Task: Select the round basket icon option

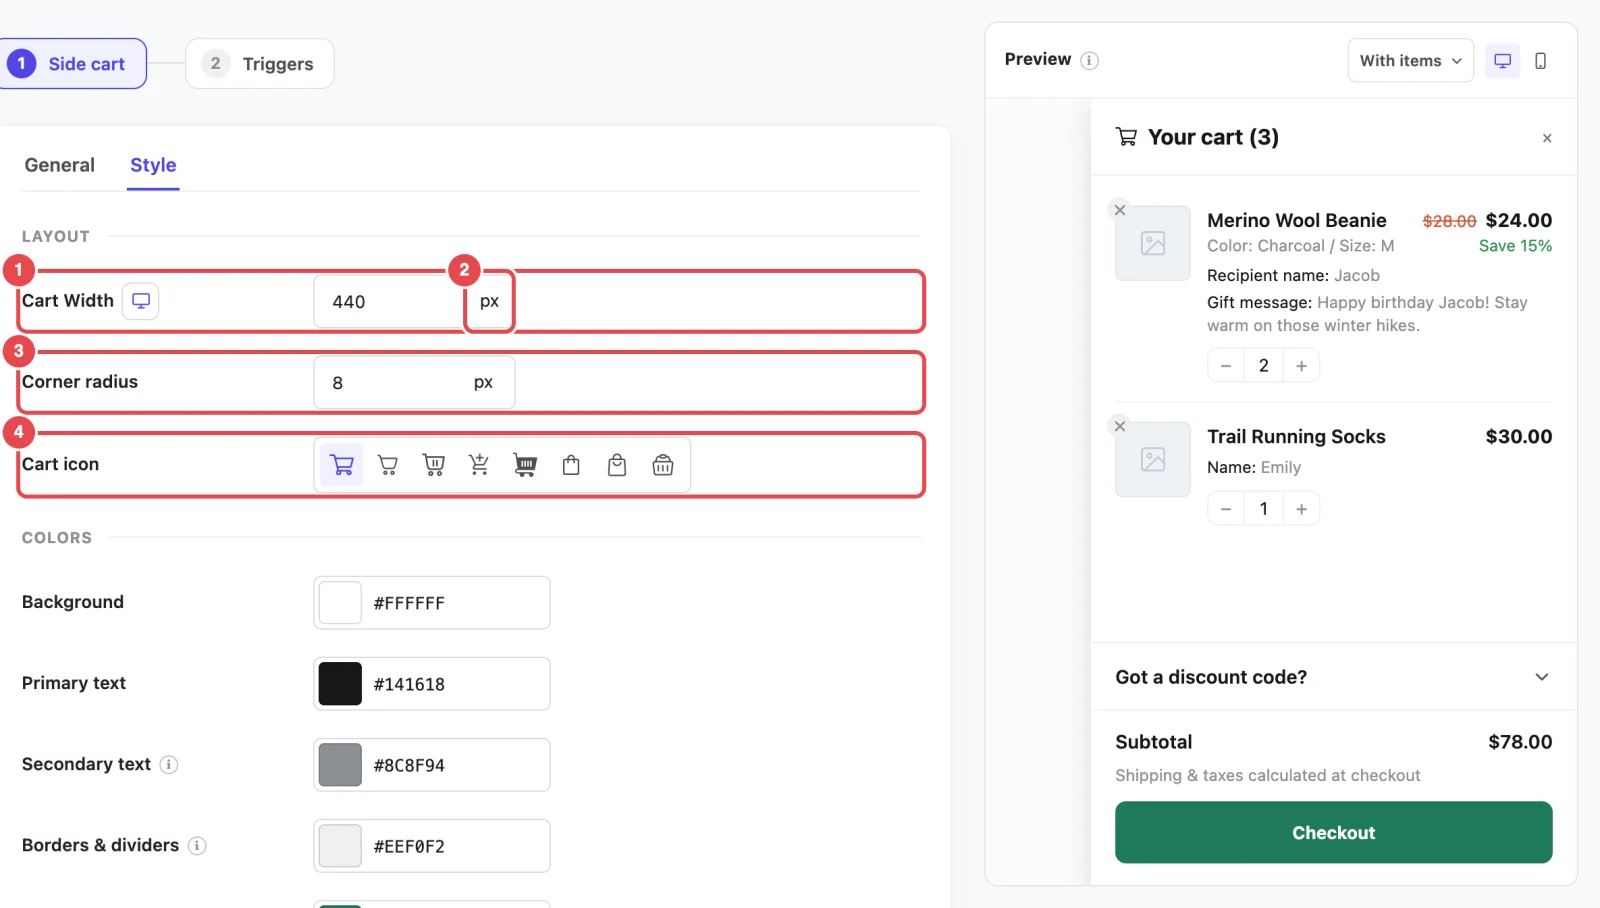Action: click(663, 465)
